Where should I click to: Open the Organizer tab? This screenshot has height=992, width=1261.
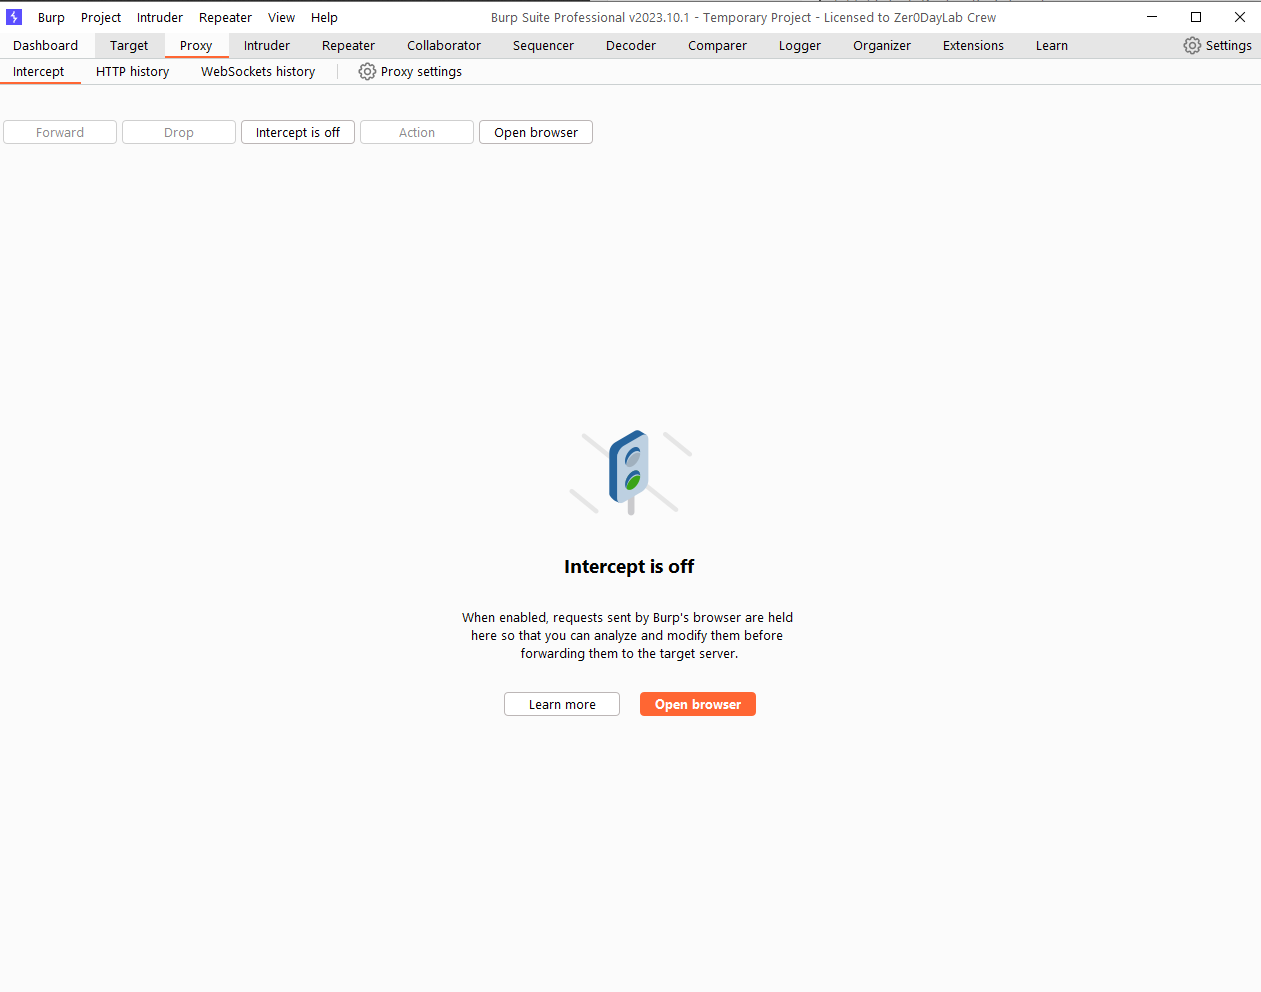click(882, 46)
